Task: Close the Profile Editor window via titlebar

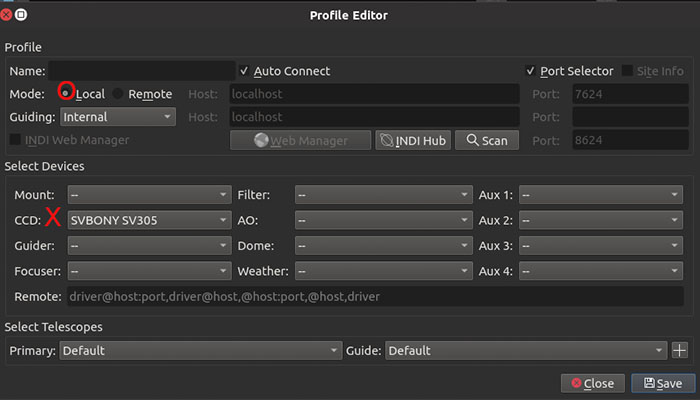Action: pos(7,14)
